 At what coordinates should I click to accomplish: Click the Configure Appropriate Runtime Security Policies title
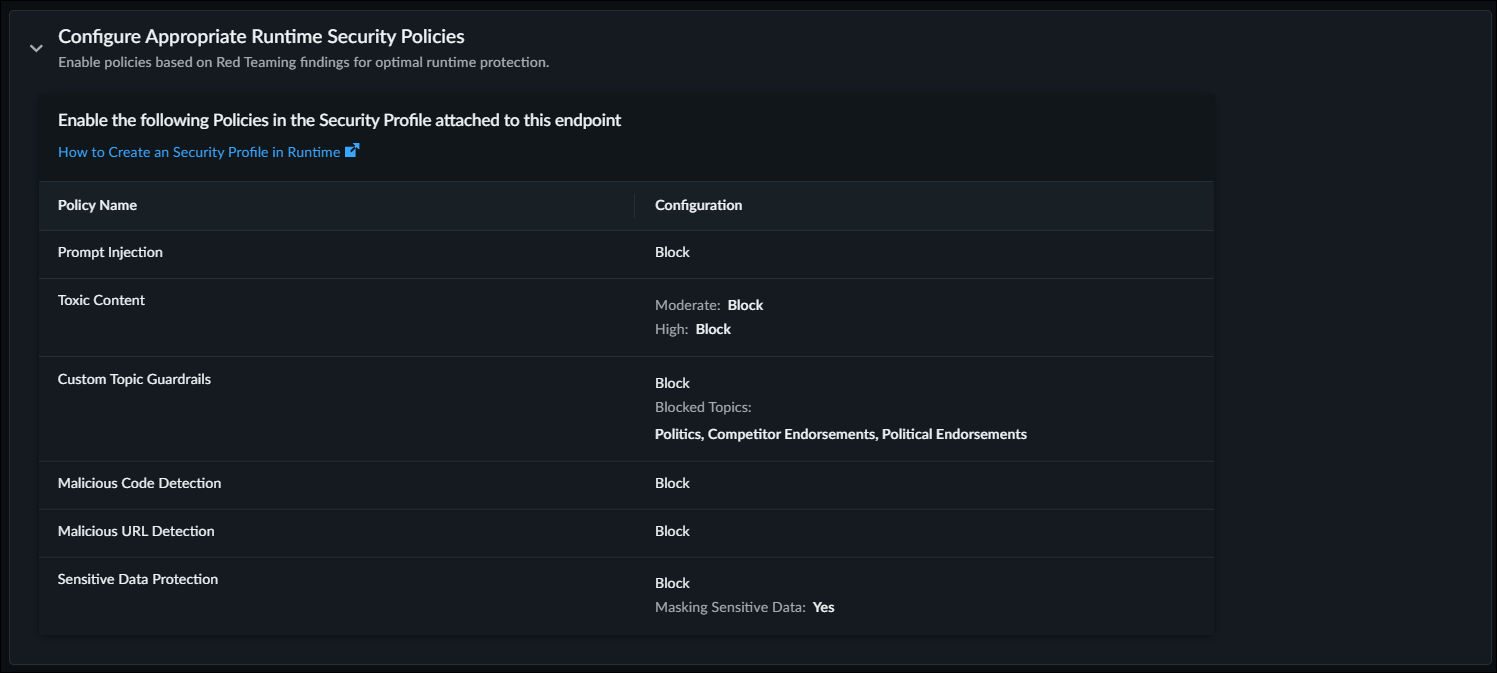(261, 37)
